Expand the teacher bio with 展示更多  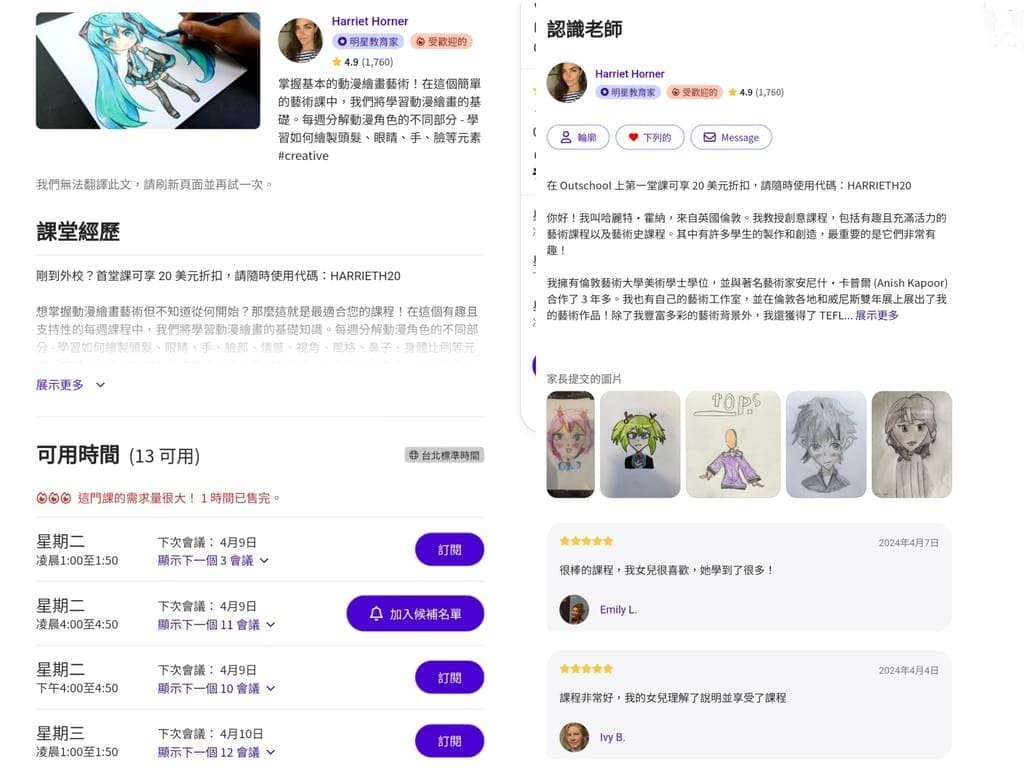877,315
